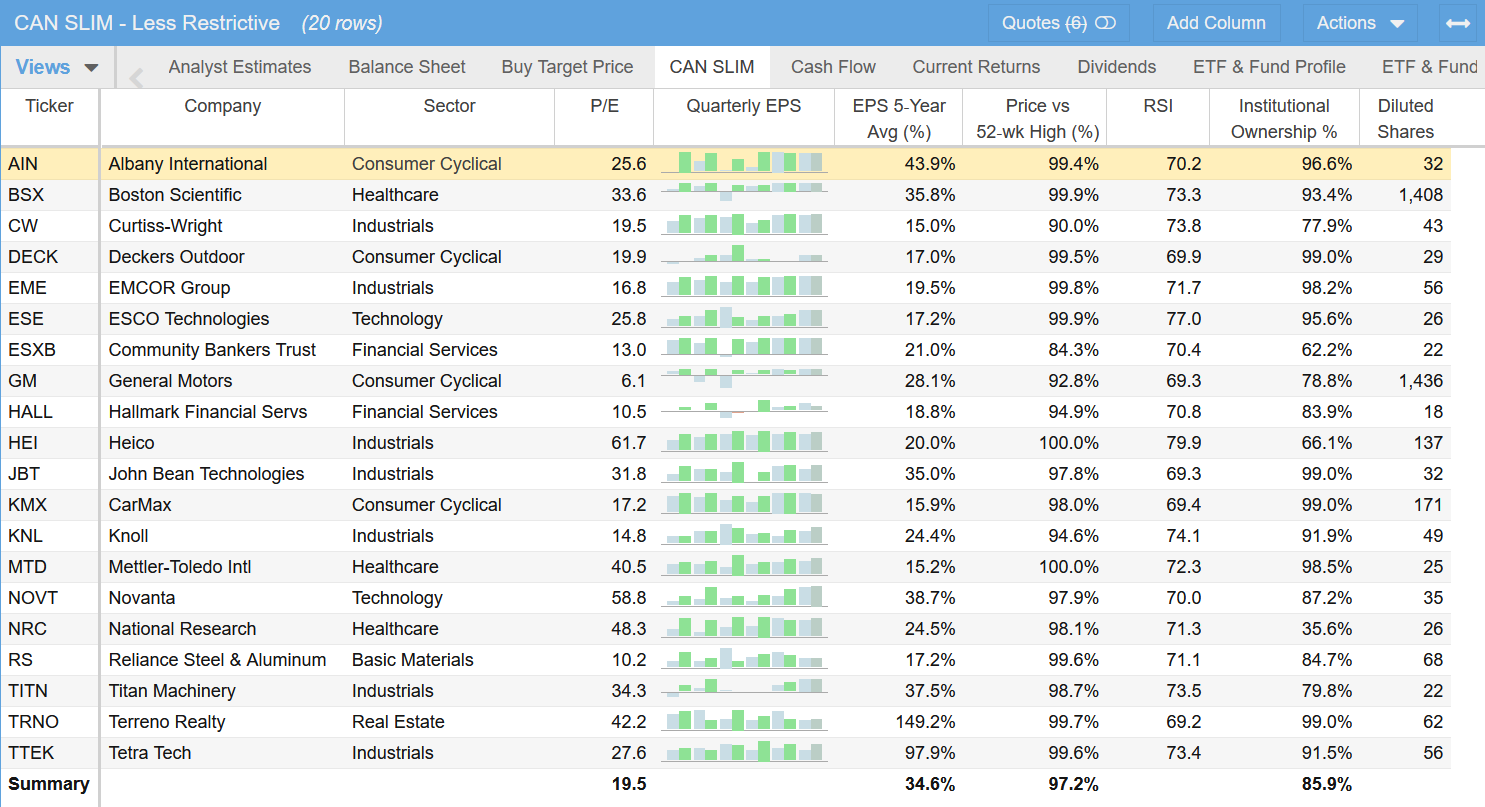Image resolution: width=1485 pixels, height=807 pixels.
Task: Click the Deckers Outdoor company name
Action: (x=177, y=257)
